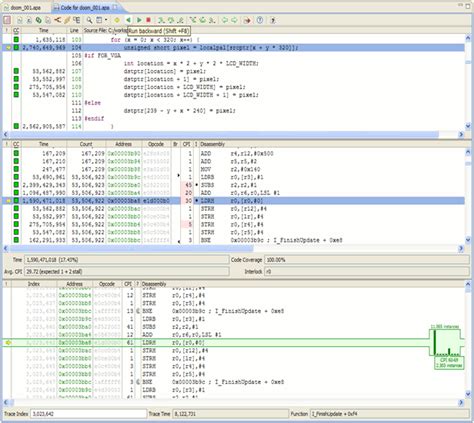Viewport: 474px width, 423px height.
Task: Click the green chain link toolbar icon
Action: (x=39, y=20)
